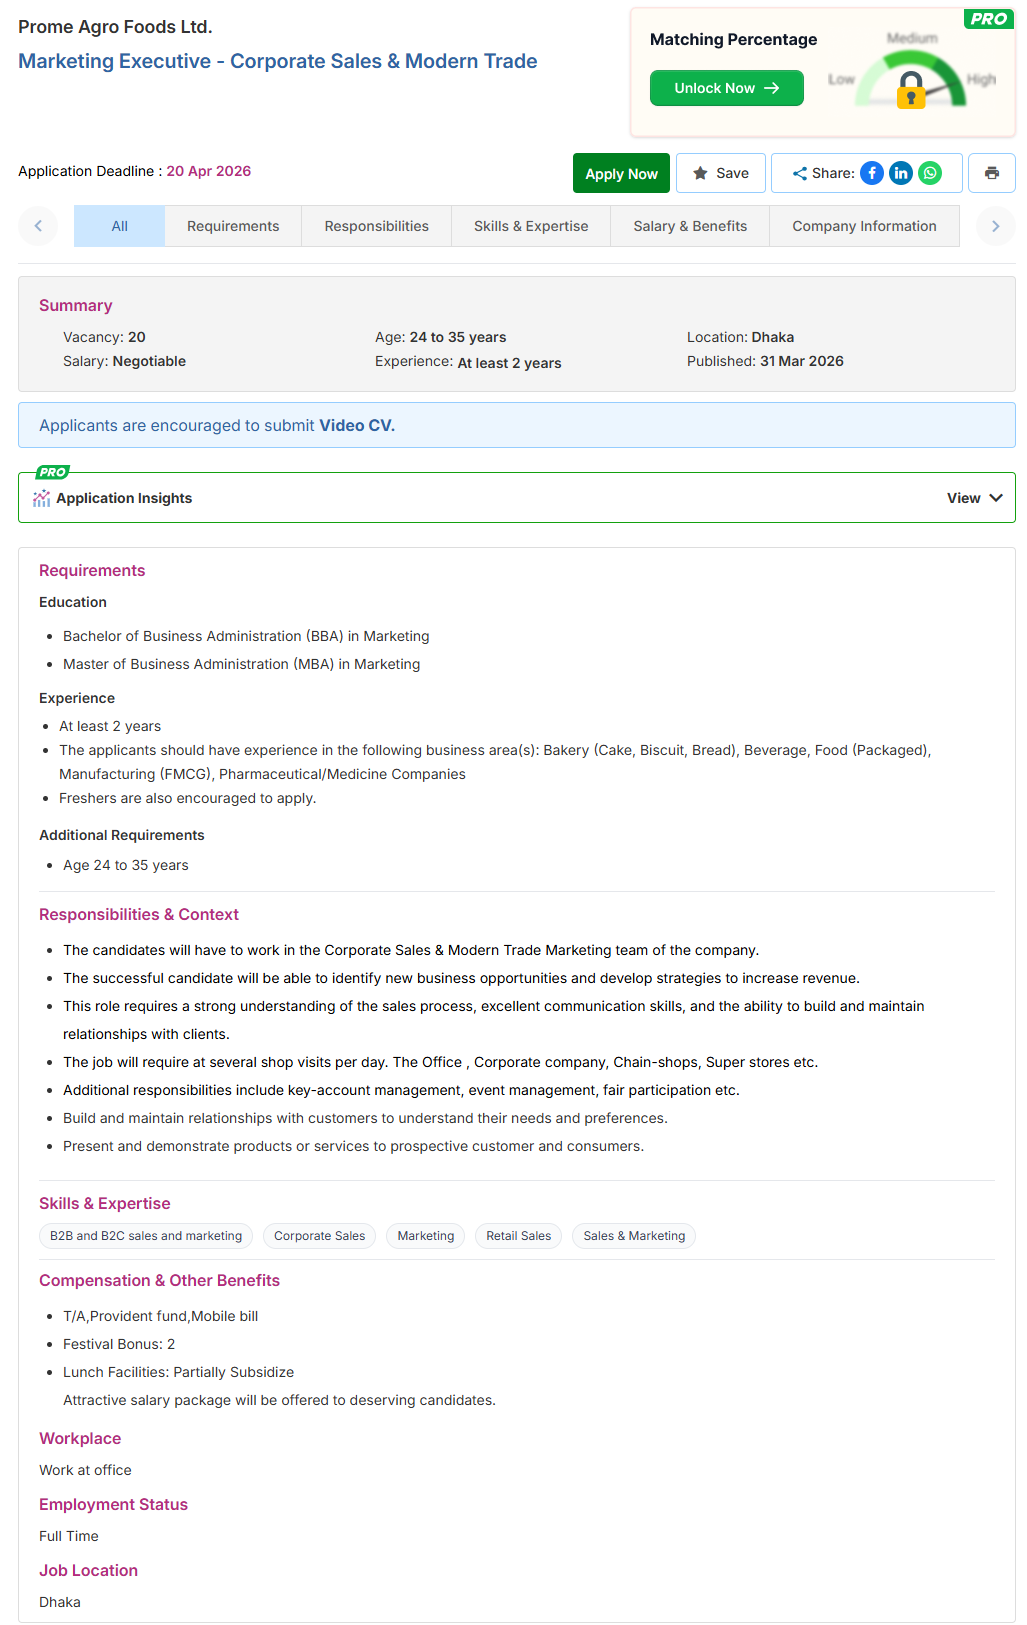Click the locked matching percentage gauge
Screen dimensions: 1027x1625
coord(911,80)
